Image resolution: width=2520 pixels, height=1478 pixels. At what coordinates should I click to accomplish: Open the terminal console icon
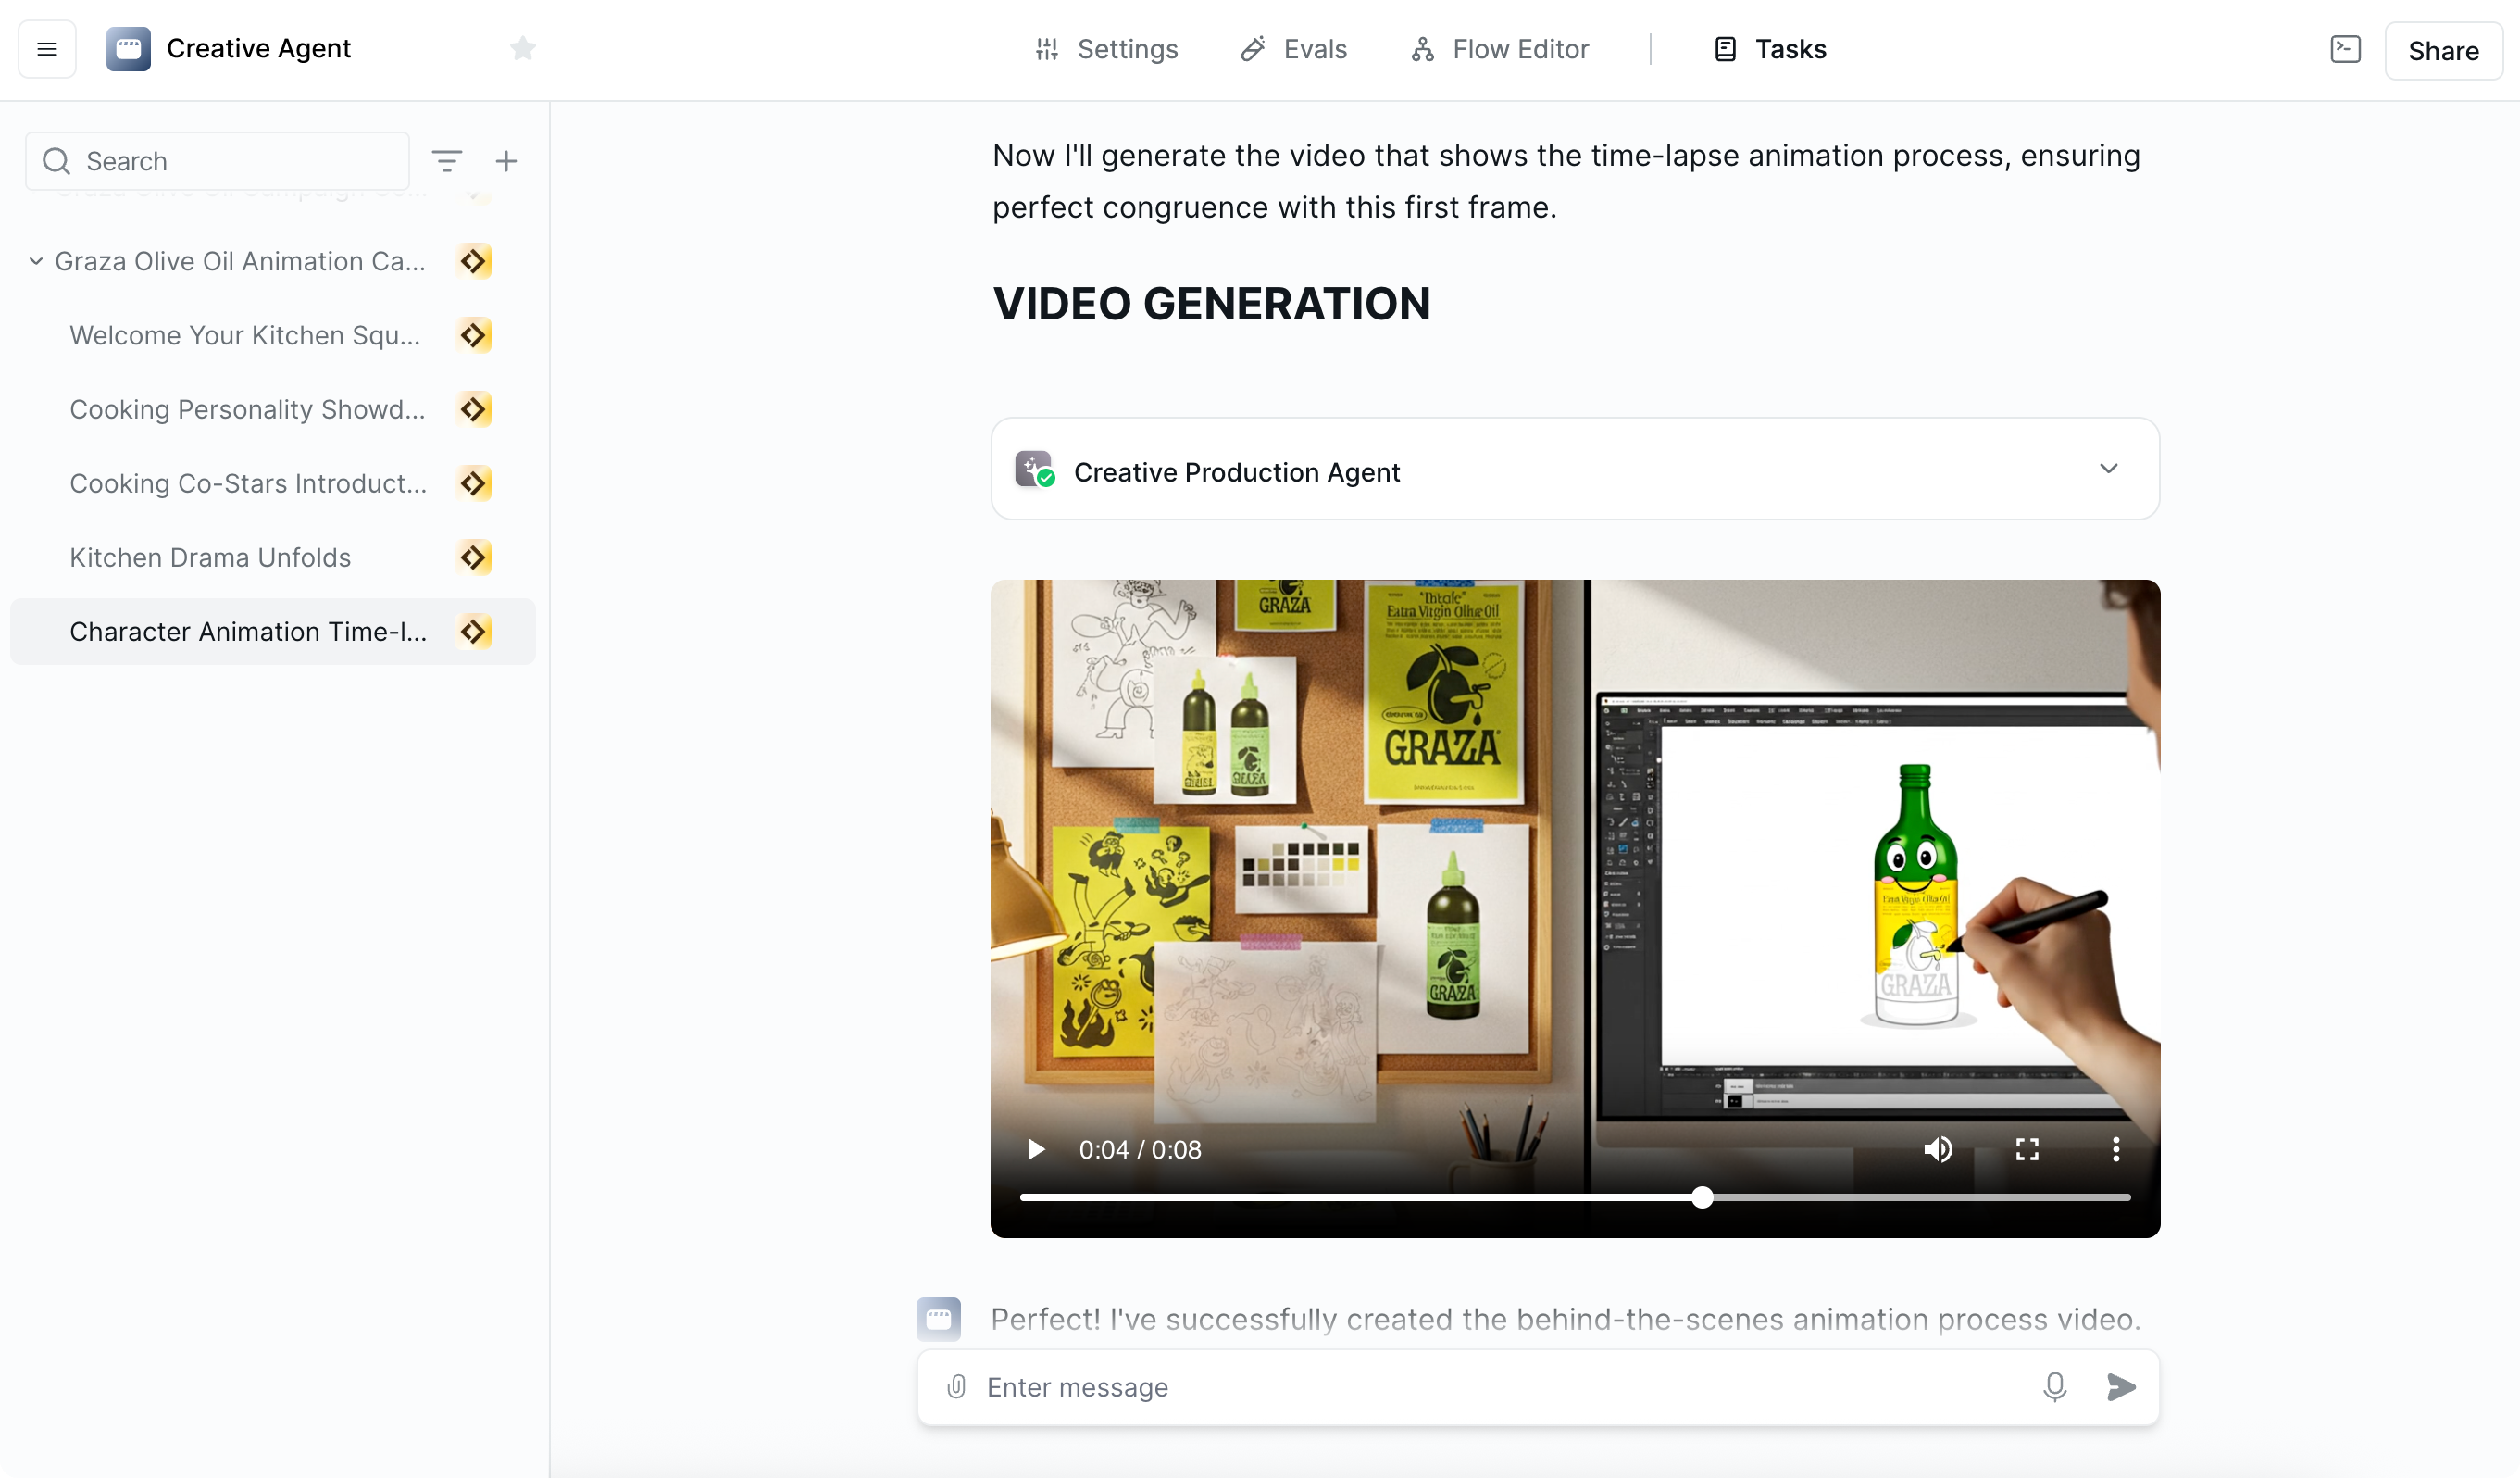click(2345, 49)
